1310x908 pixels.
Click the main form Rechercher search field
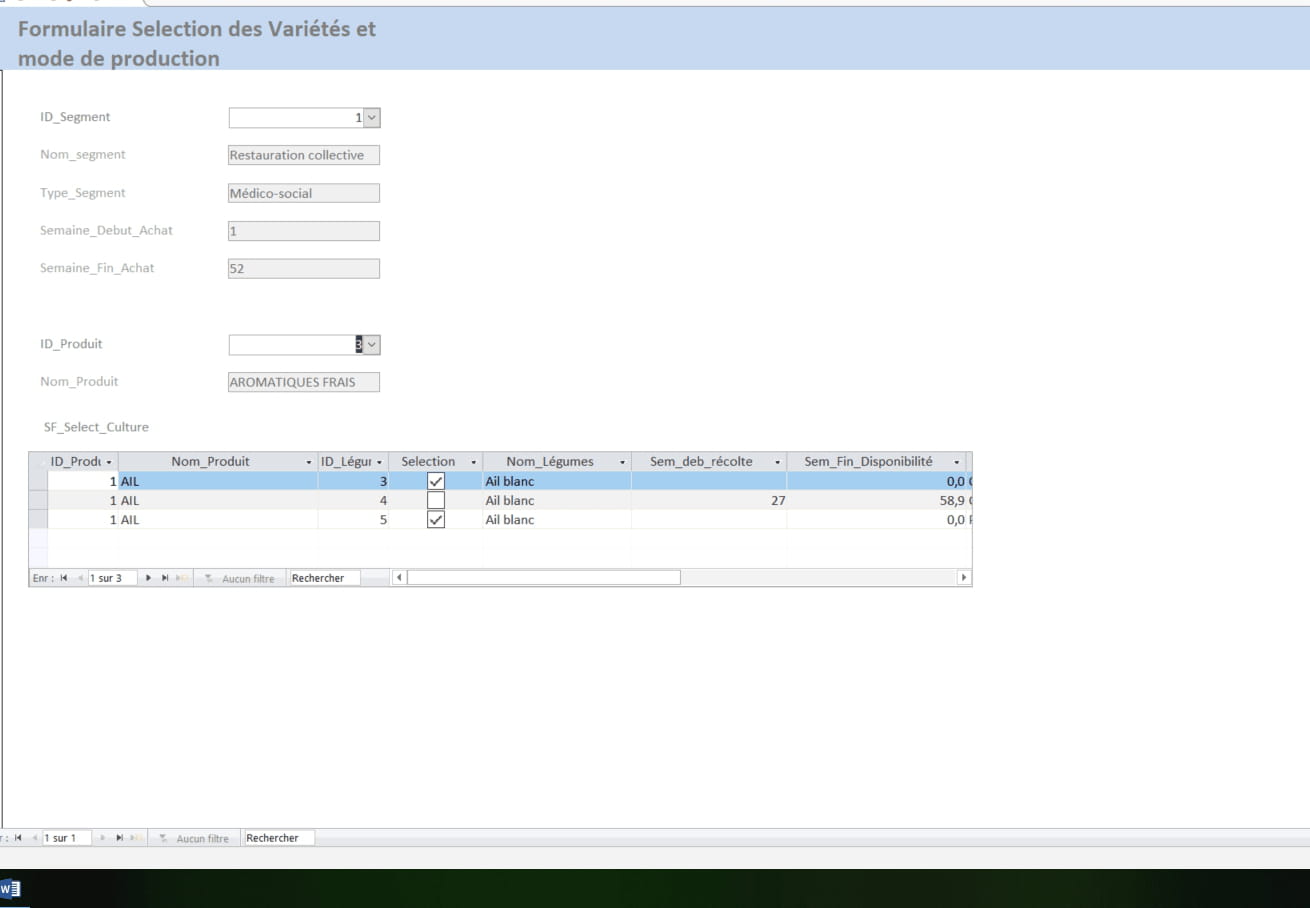click(279, 838)
